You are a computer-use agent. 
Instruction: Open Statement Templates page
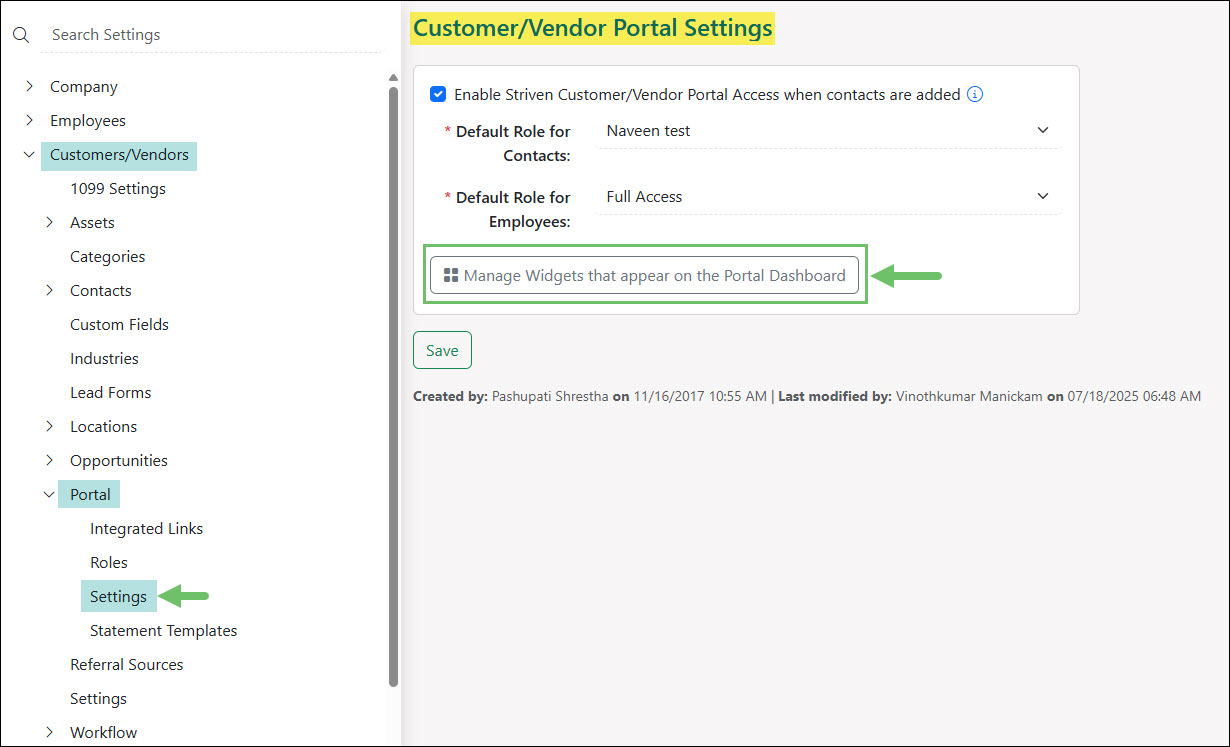point(163,631)
